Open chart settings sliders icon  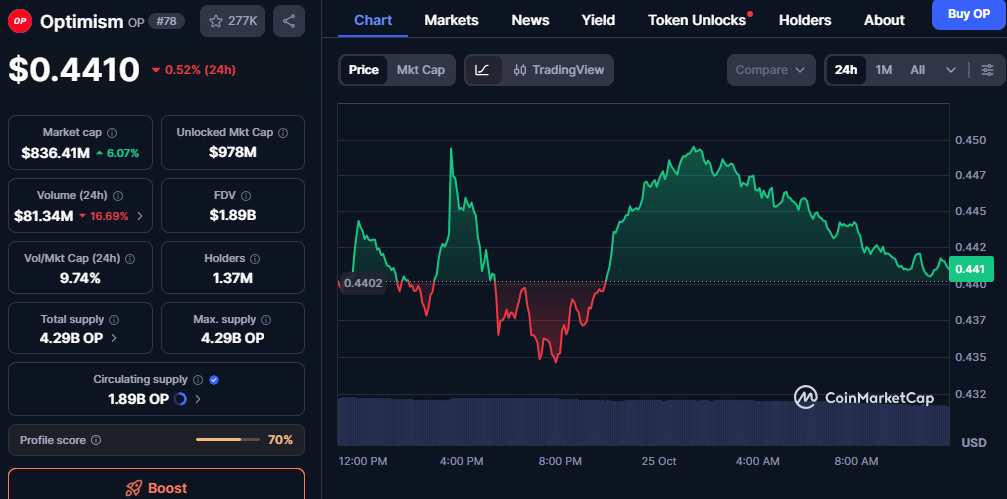[987, 70]
